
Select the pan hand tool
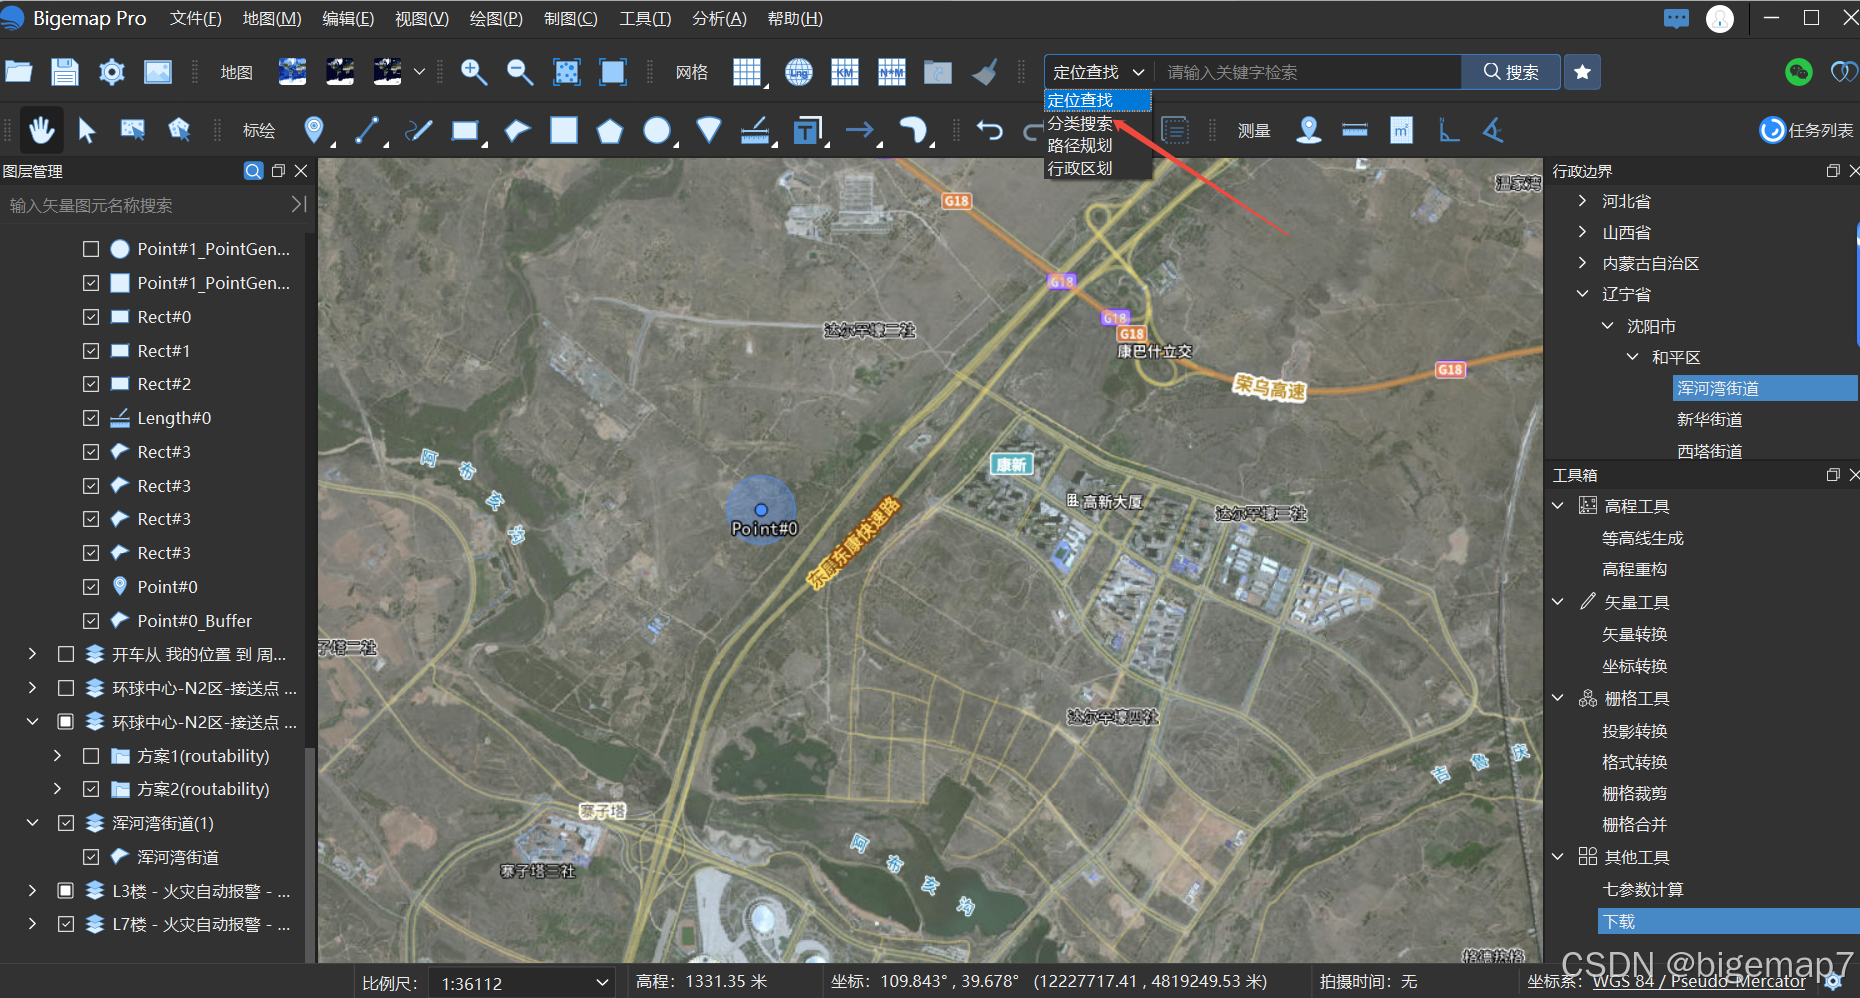(x=41, y=130)
